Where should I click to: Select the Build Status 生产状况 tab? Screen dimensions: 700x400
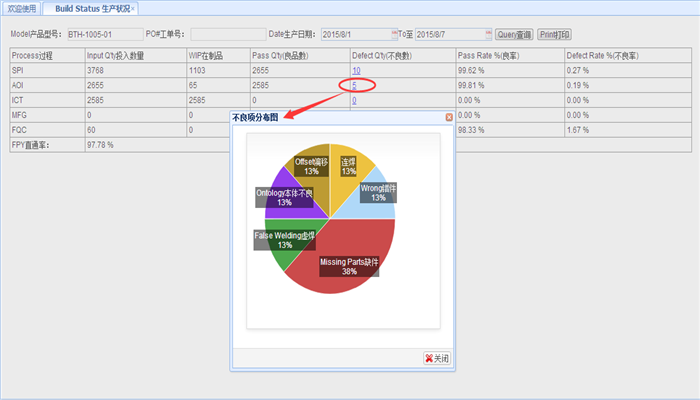(x=92, y=8)
